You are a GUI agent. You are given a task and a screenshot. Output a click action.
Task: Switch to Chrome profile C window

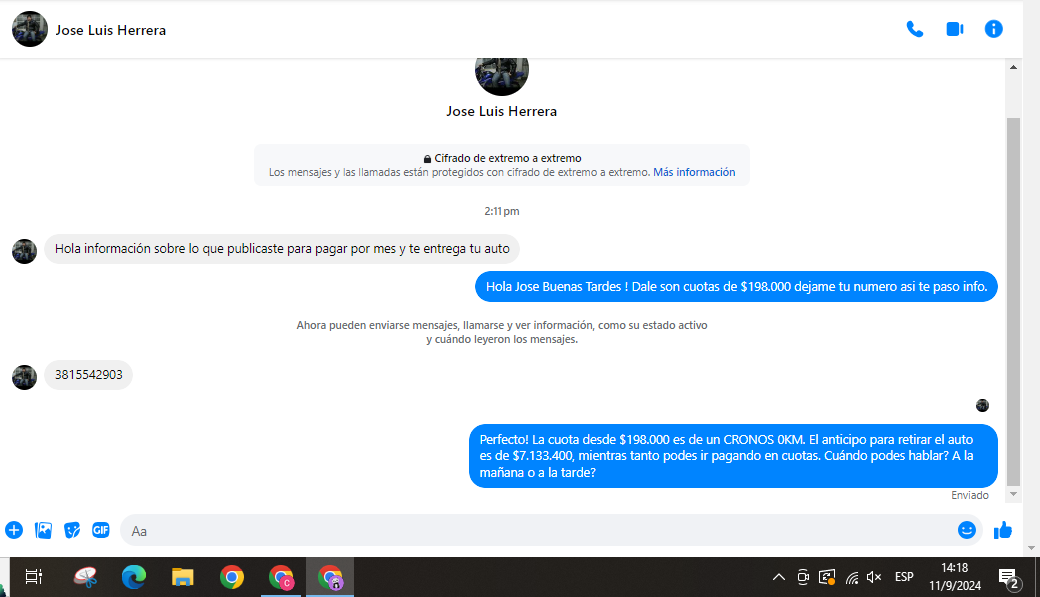pyautogui.click(x=281, y=577)
